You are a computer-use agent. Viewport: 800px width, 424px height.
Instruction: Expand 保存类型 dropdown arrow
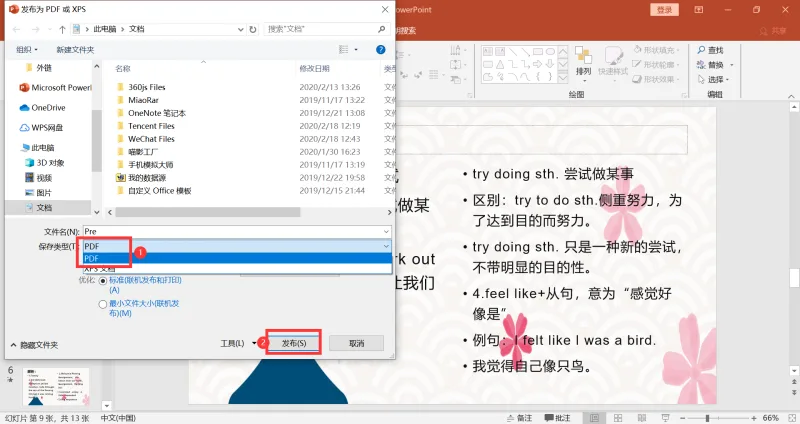tap(386, 246)
